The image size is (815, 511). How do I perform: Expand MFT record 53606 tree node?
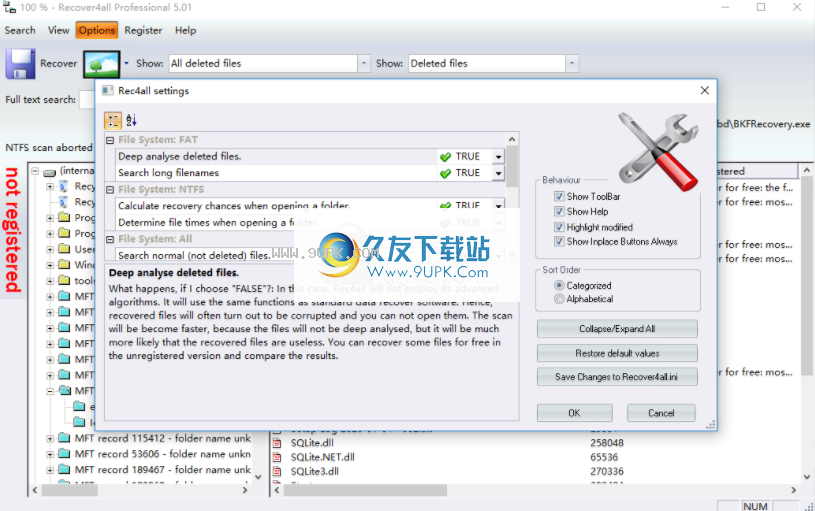pos(50,454)
